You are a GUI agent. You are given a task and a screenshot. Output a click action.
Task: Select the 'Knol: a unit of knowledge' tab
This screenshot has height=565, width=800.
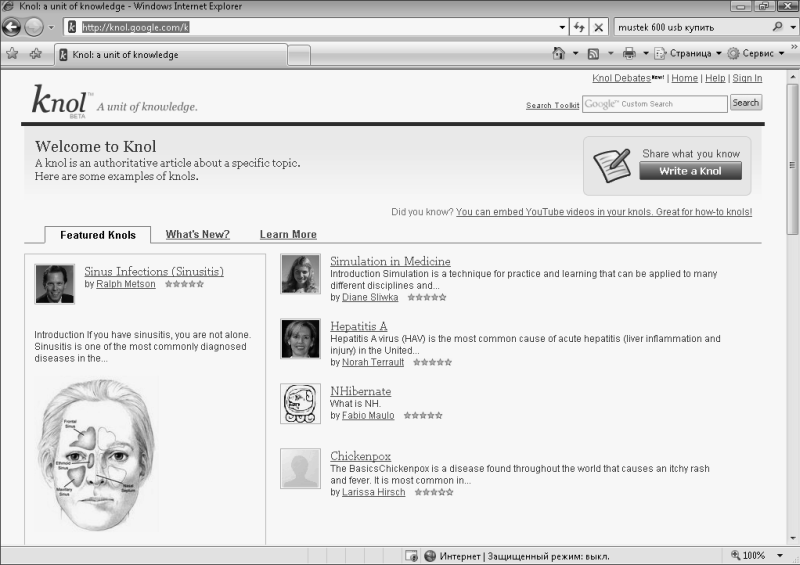170,55
